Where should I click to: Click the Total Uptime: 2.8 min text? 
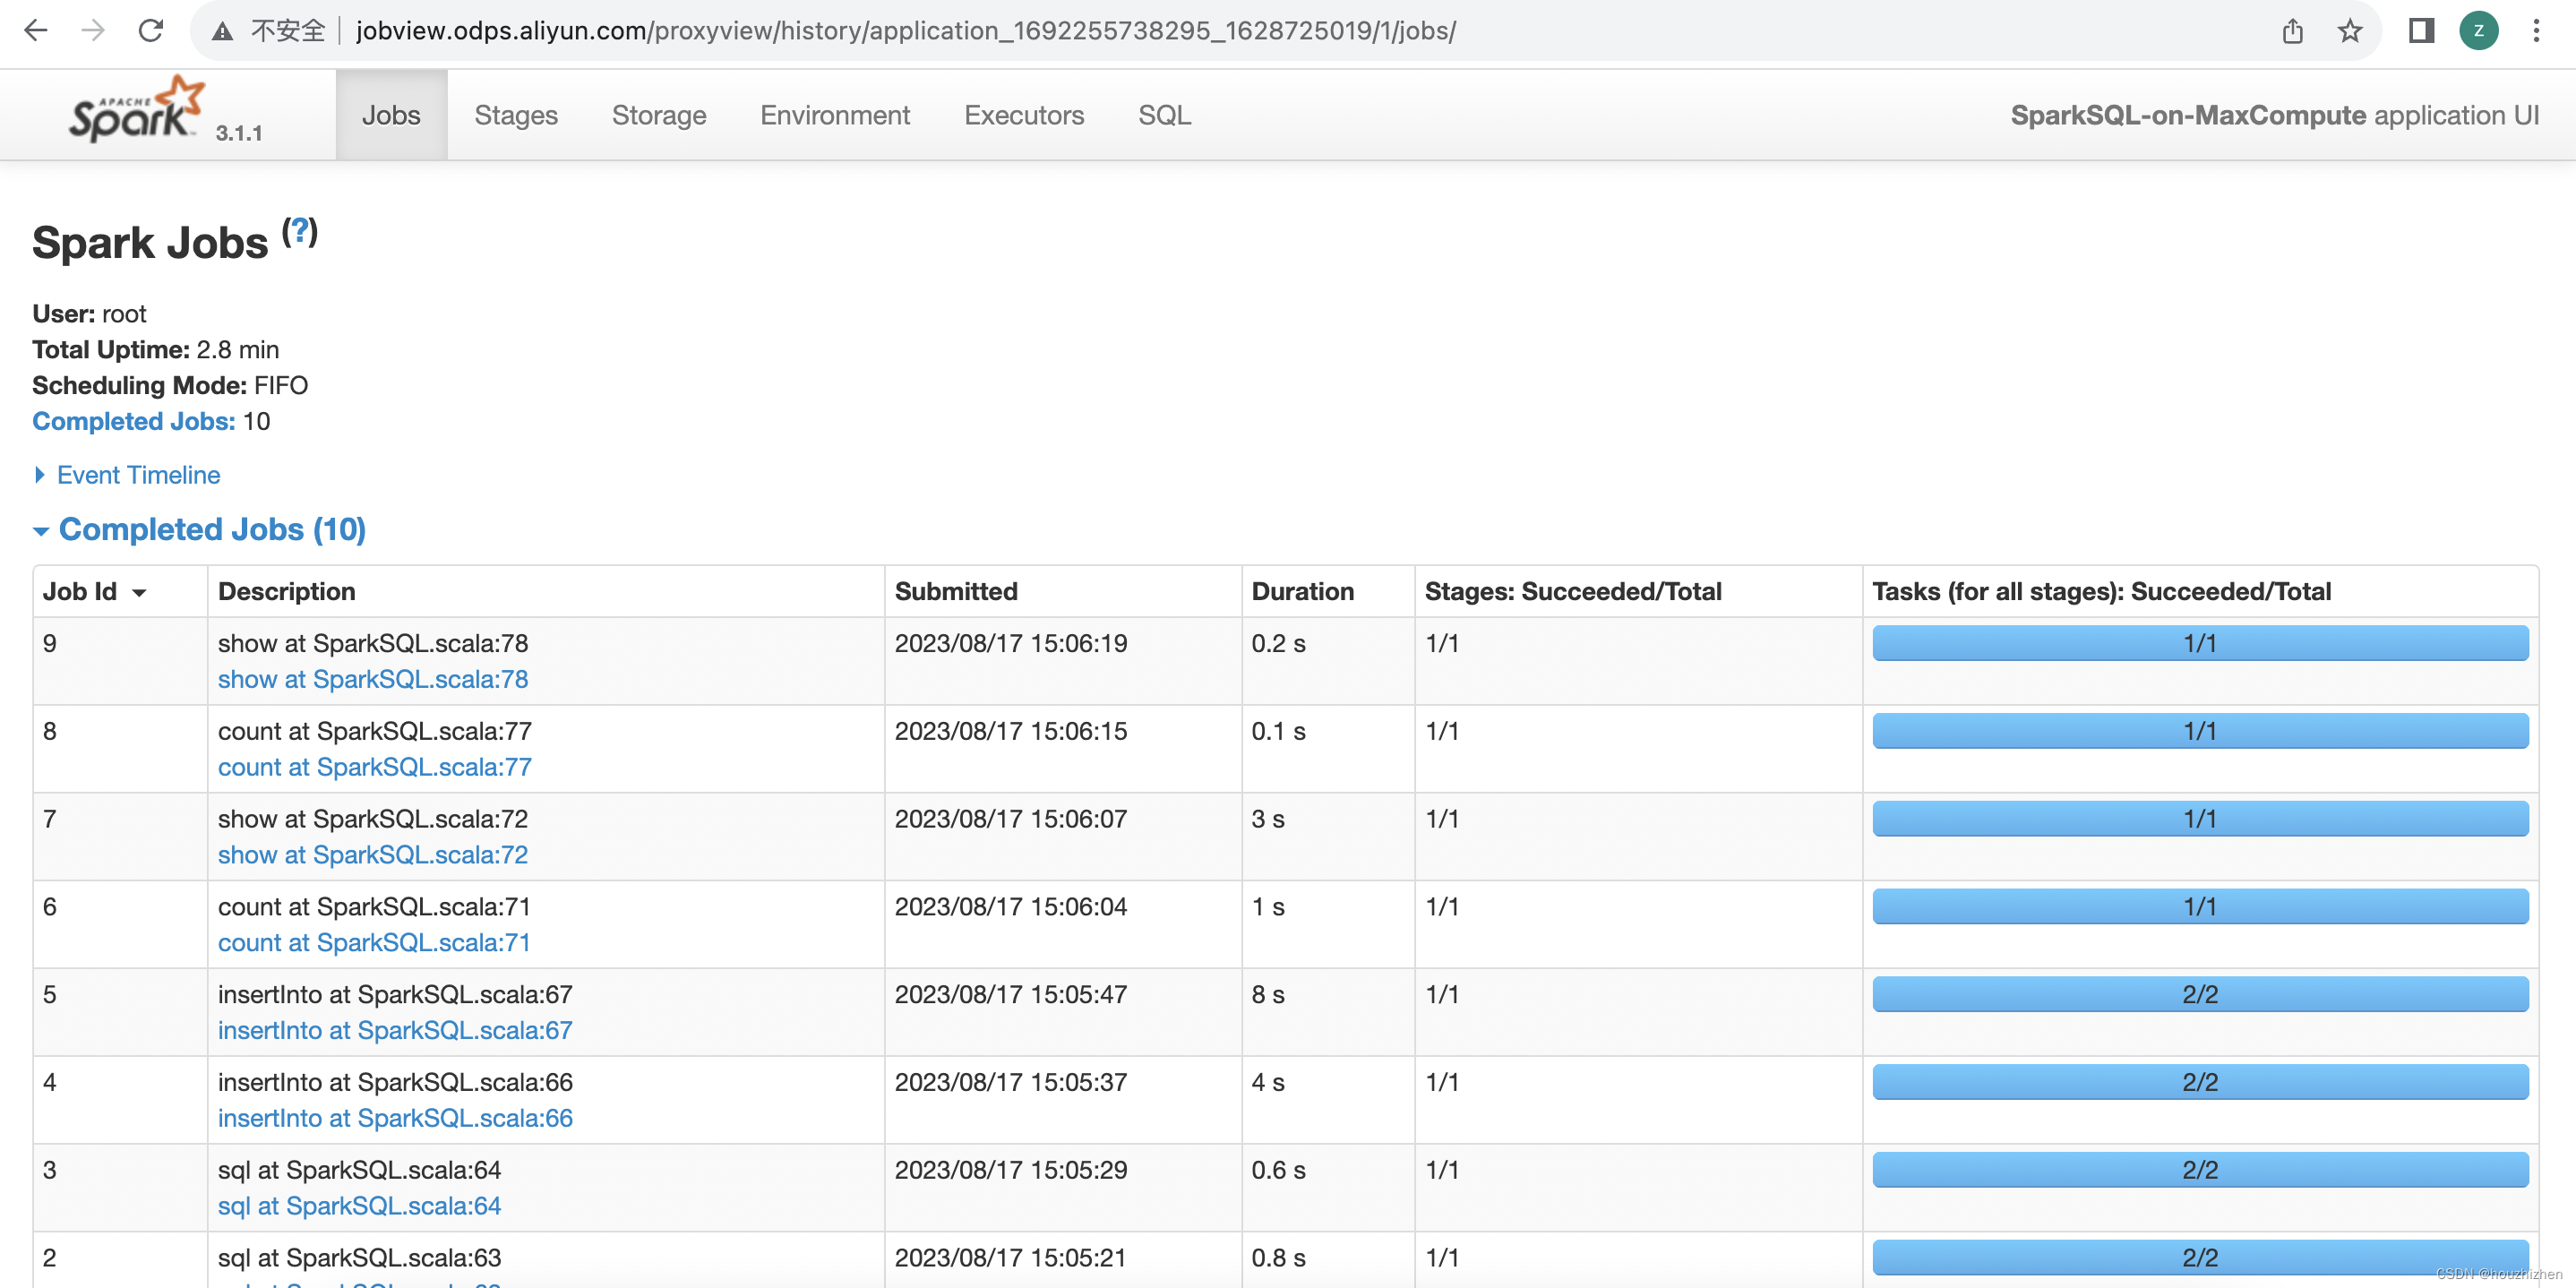(156, 350)
